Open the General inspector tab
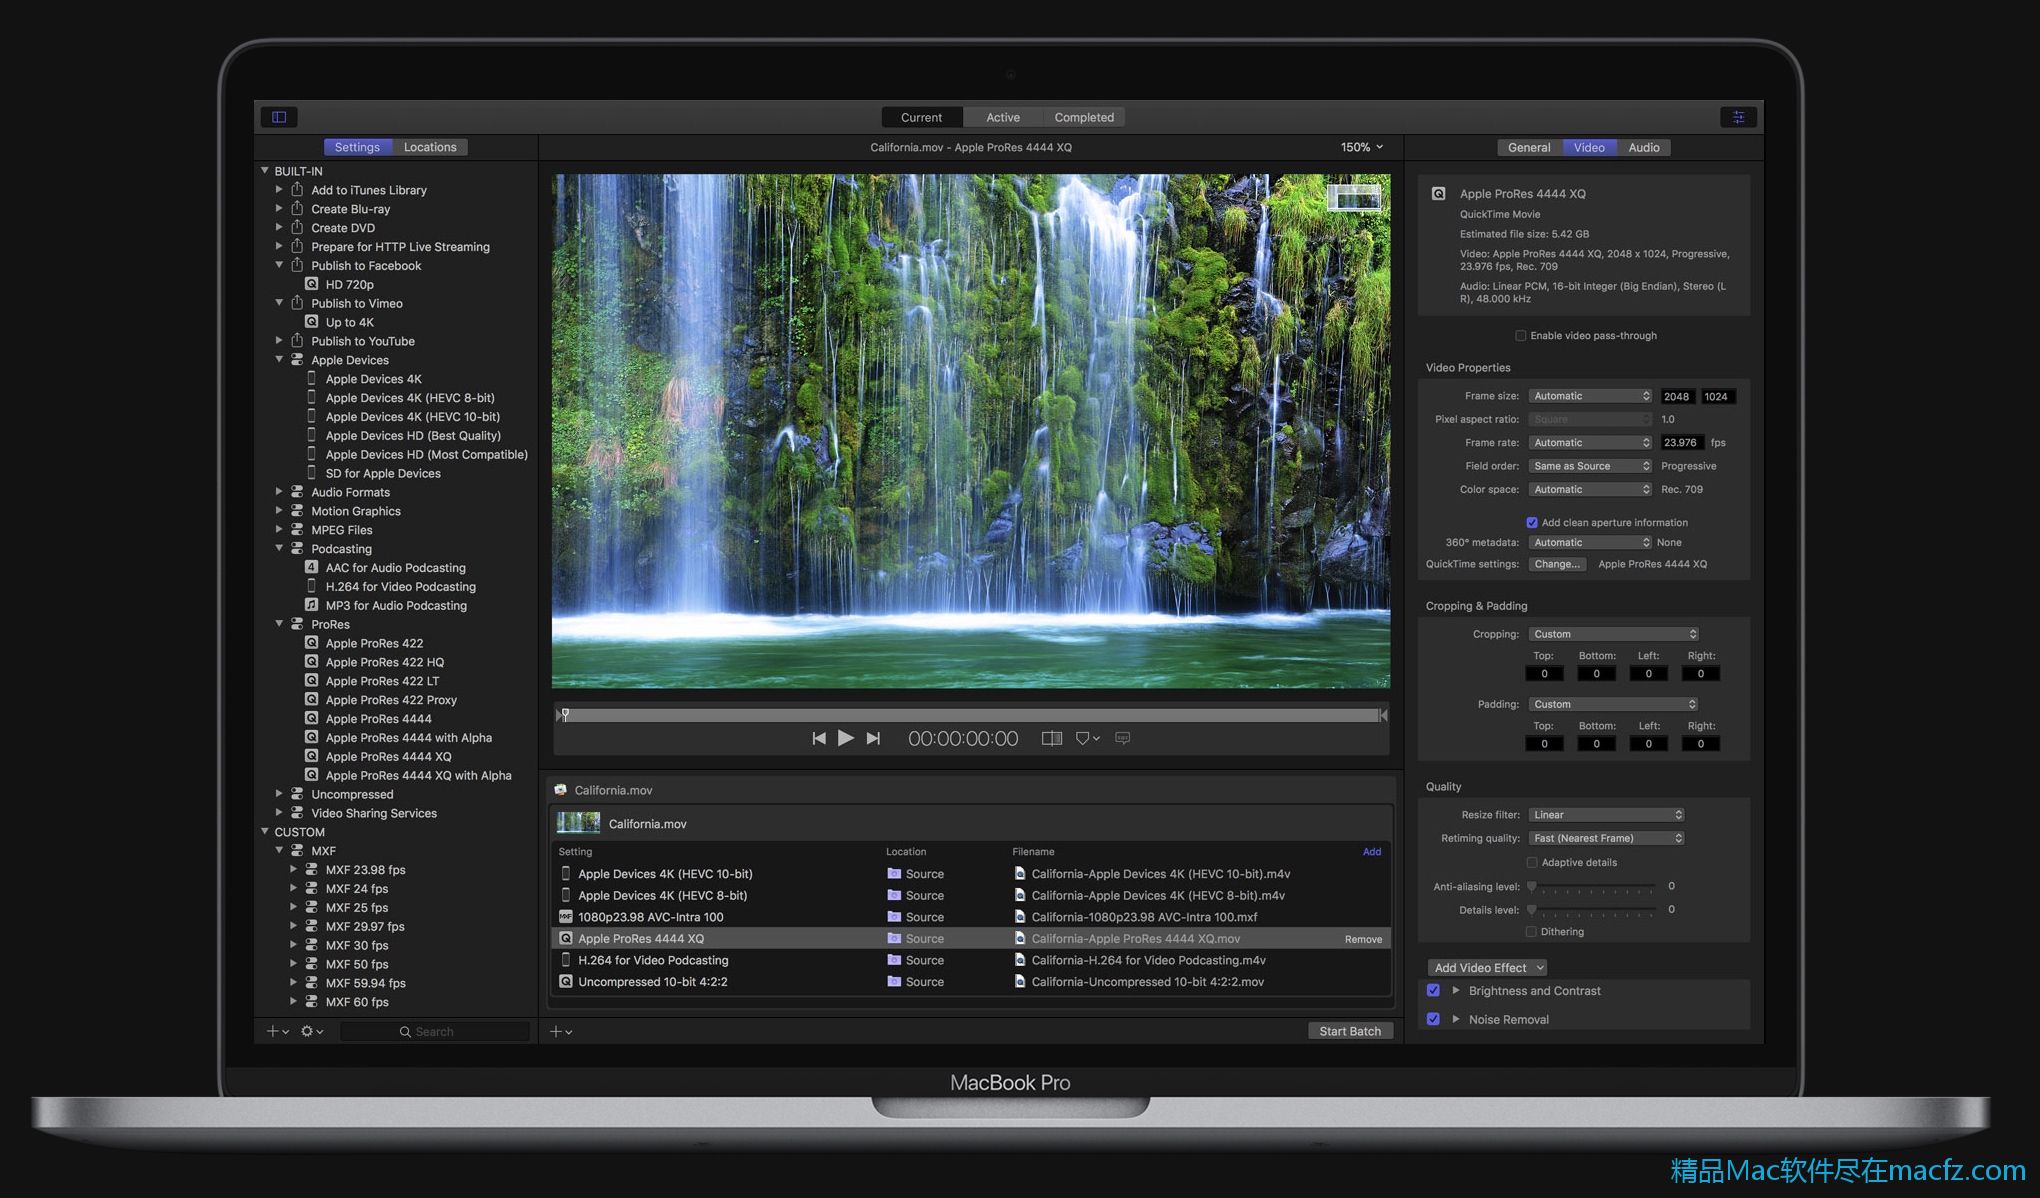This screenshot has height=1198, width=2040. tap(1529, 147)
